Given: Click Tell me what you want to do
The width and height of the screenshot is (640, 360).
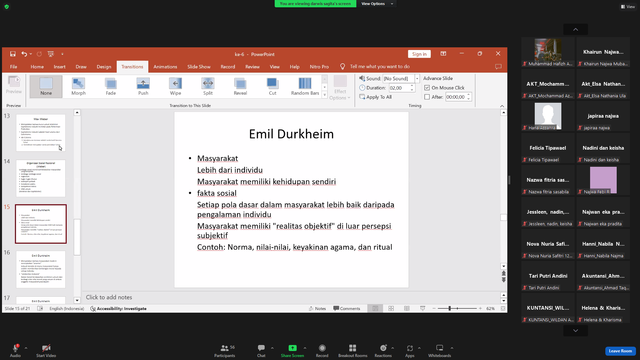Looking at the screenshot, I should click(380, 67).
